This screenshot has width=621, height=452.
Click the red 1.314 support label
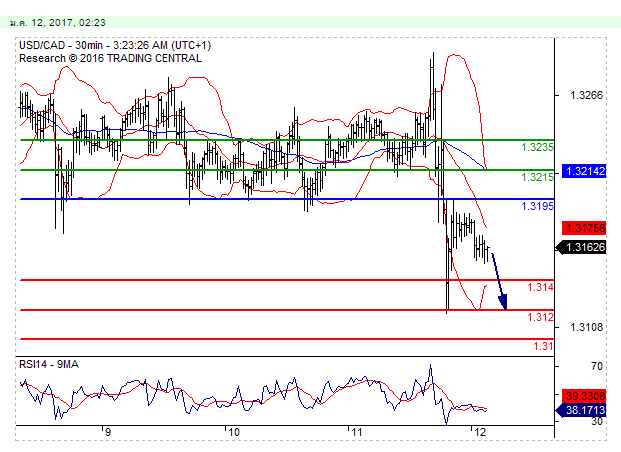coord(540,287)
